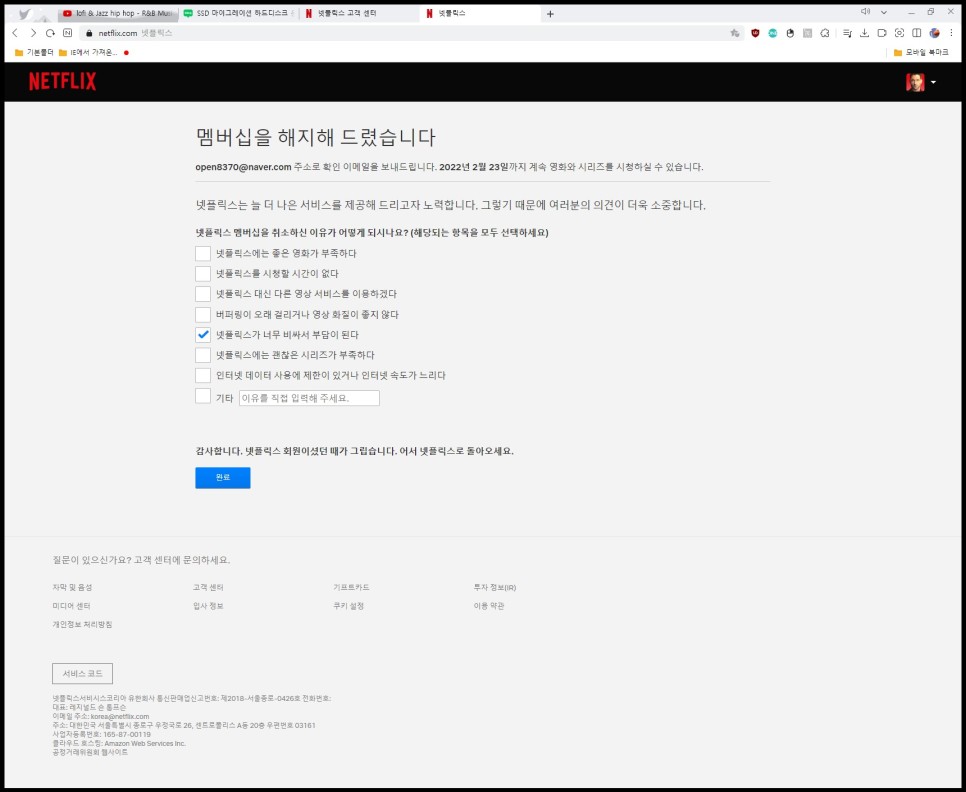Check '다른 영상 서비스를 이용하겠다' box
This screenshot has height=792, width=966.
click(203, 294)
